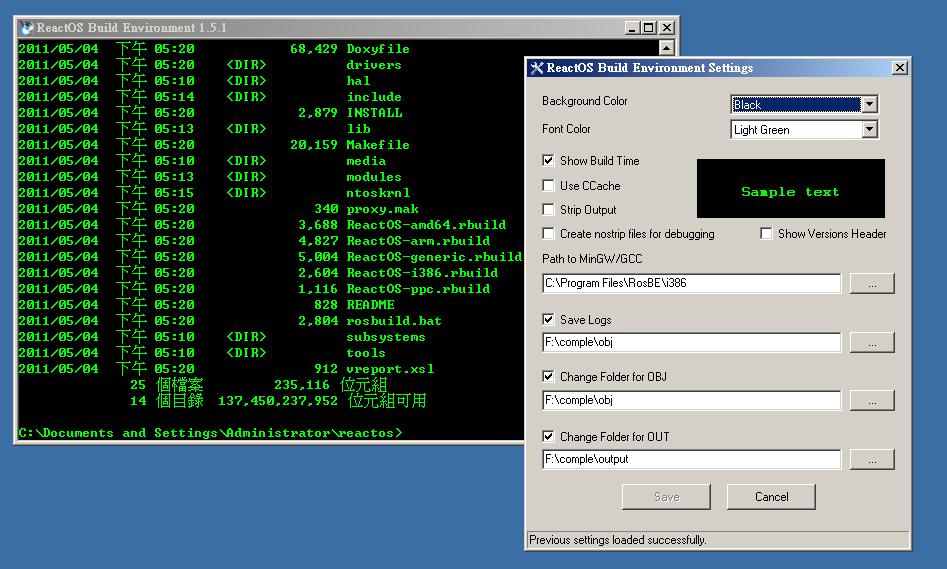The image size is (947, 569).
Task: Minimize the ReactOS Build Environment console window
Action: [x=632, y=28]
